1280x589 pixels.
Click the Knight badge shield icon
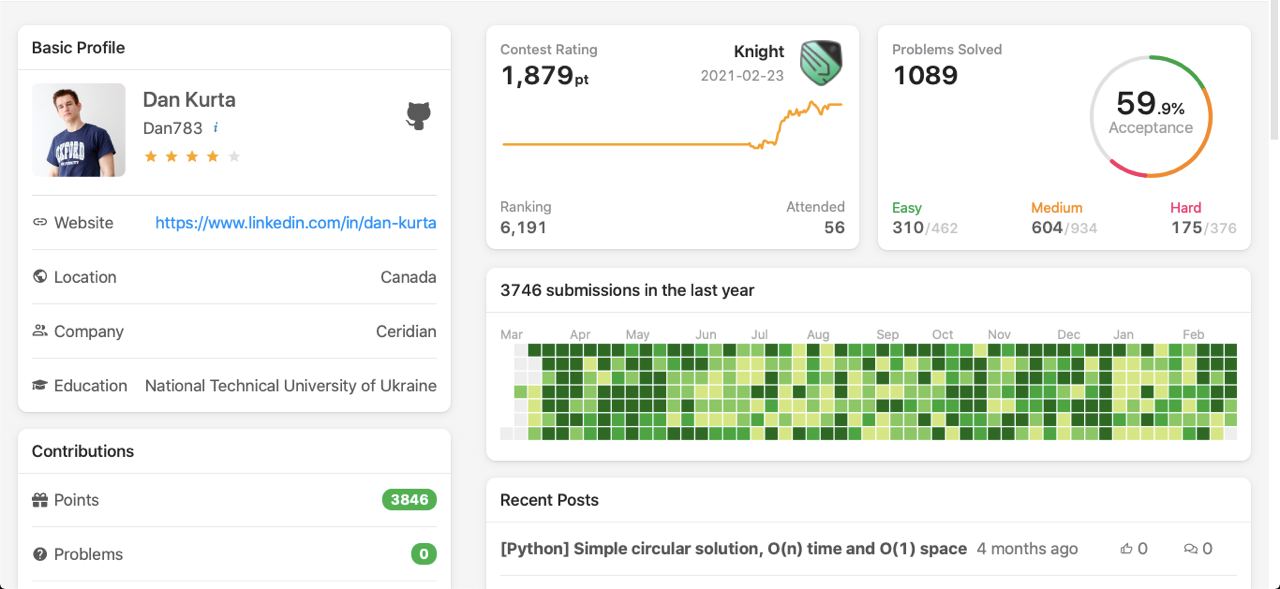pyautogui.click(x=821, y=62)
